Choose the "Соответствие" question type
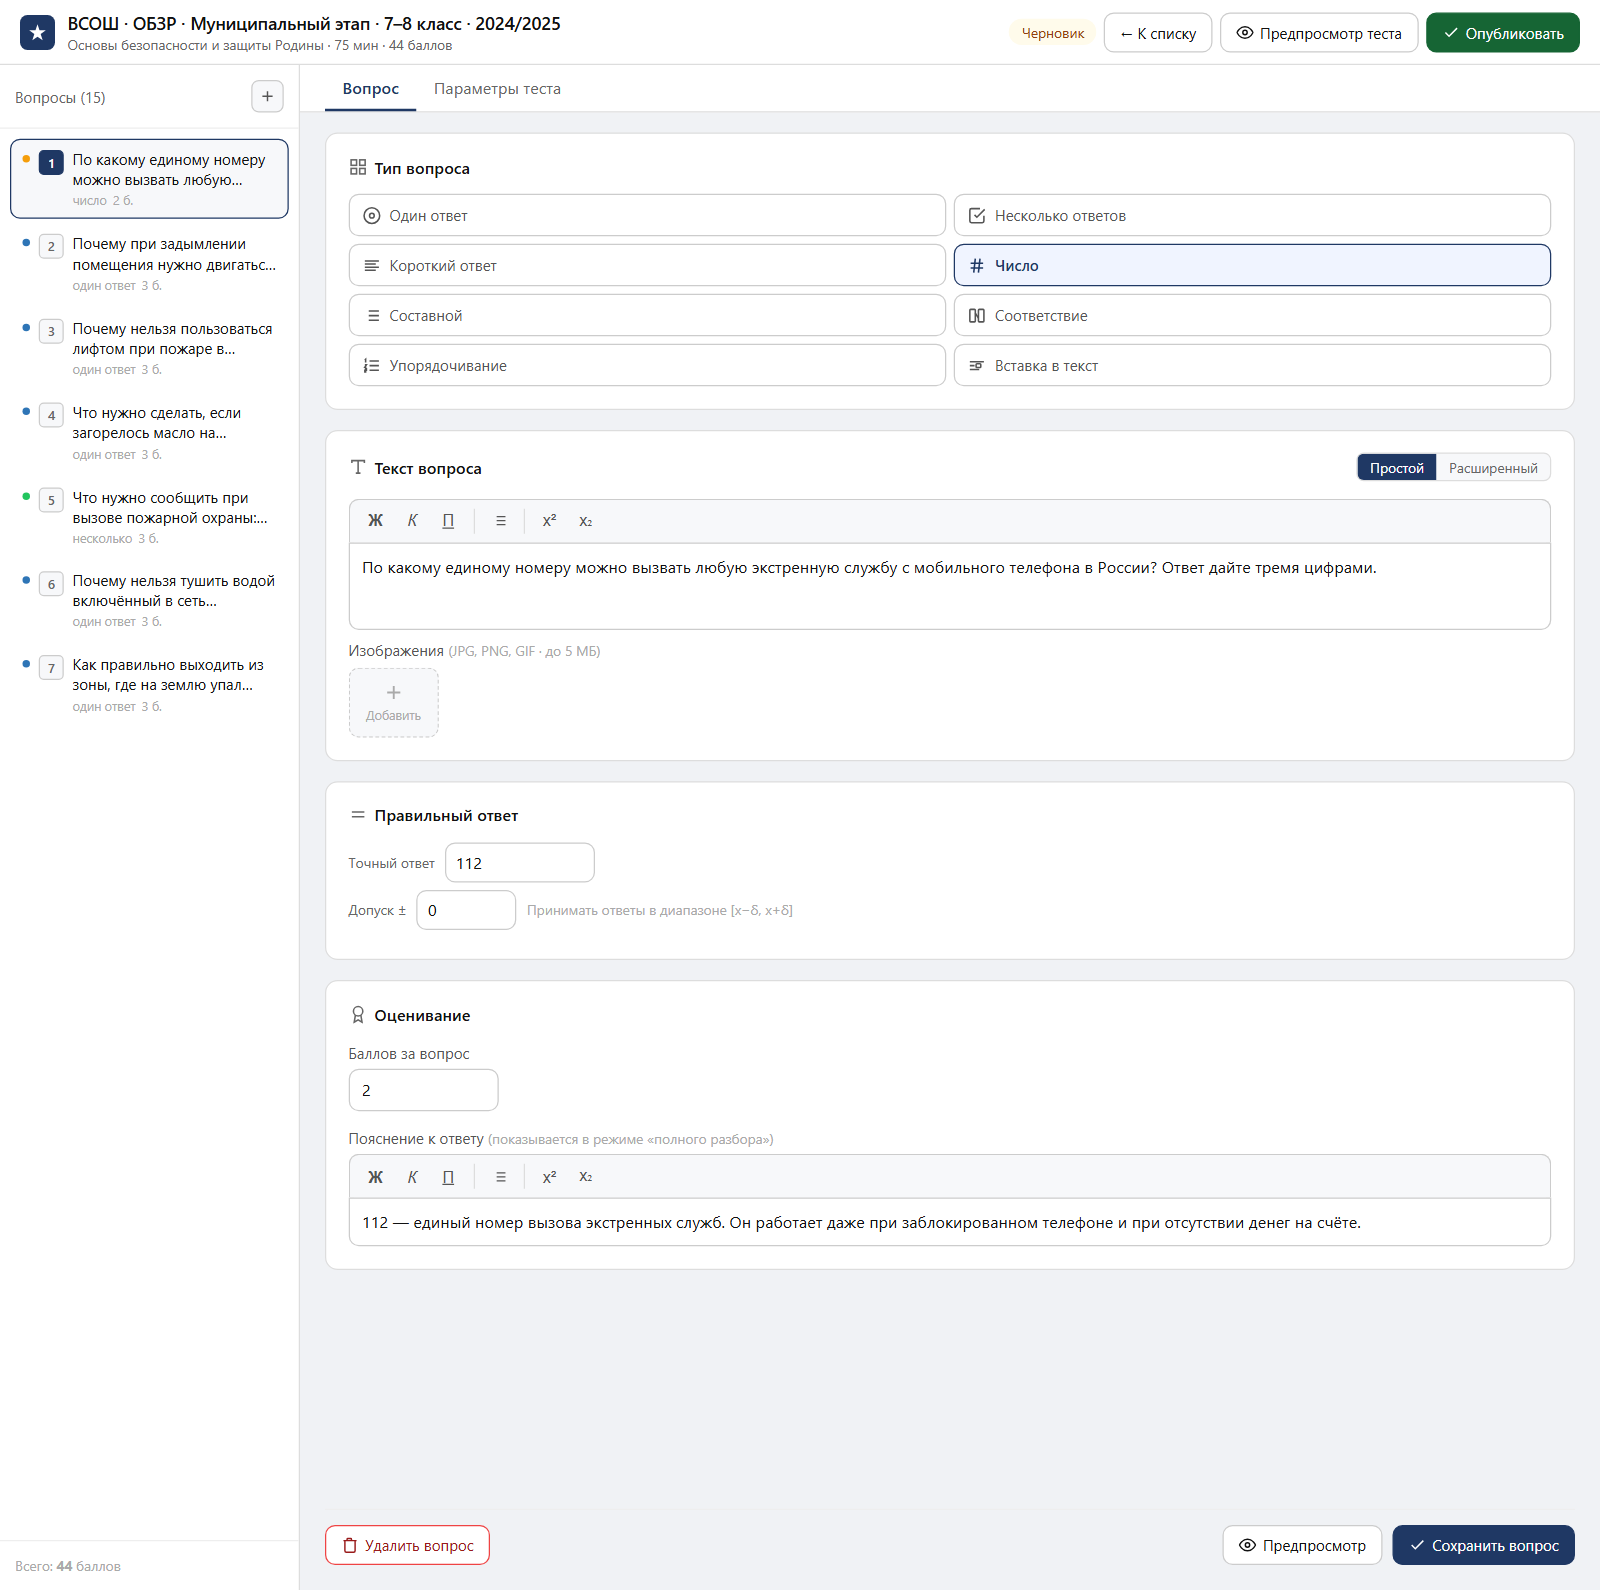Viewport: 1600px width, 1590px height. 1252,315
